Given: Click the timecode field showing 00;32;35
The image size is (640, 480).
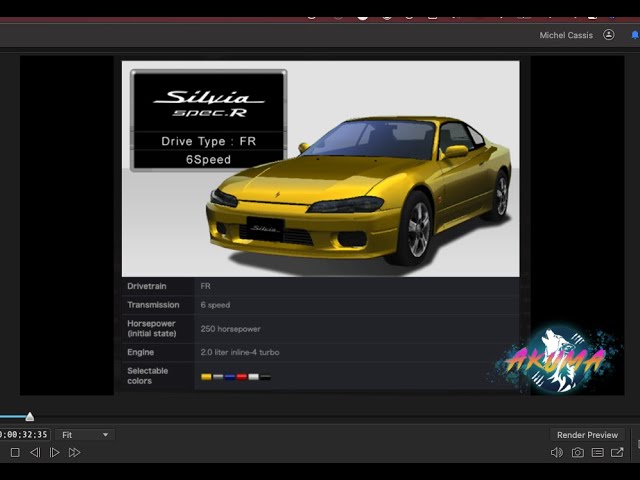Looking at the screenshot, I should (24, 435).
